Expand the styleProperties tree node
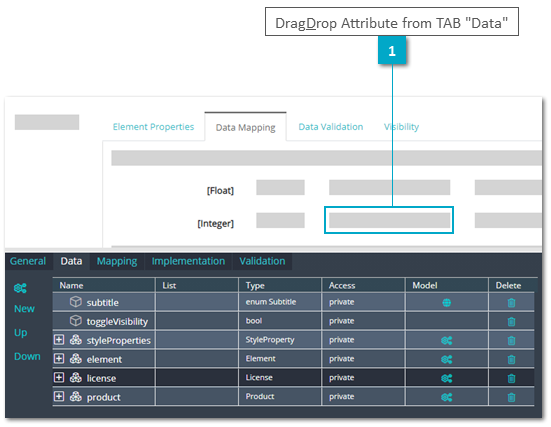 [x=59, y=340]
